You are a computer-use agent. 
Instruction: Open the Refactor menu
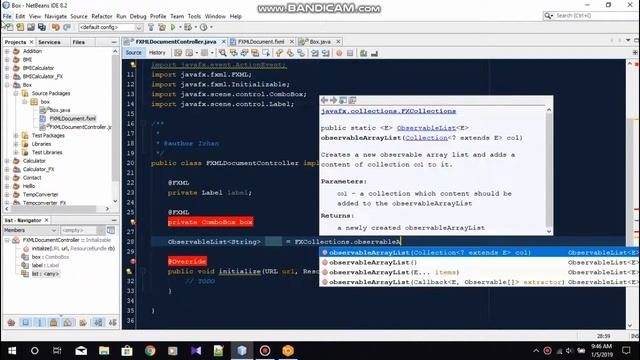click(x=102, y=16)
